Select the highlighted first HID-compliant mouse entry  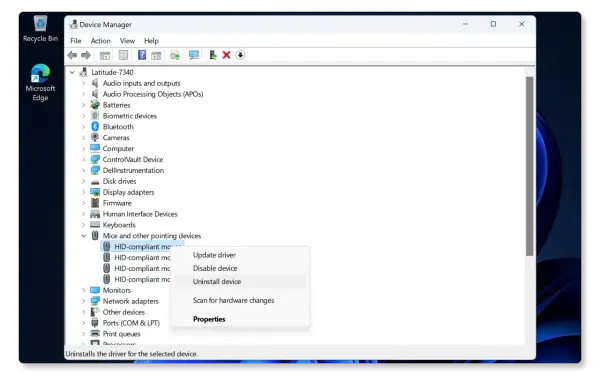pyautogui.click(x=142, y=246)
